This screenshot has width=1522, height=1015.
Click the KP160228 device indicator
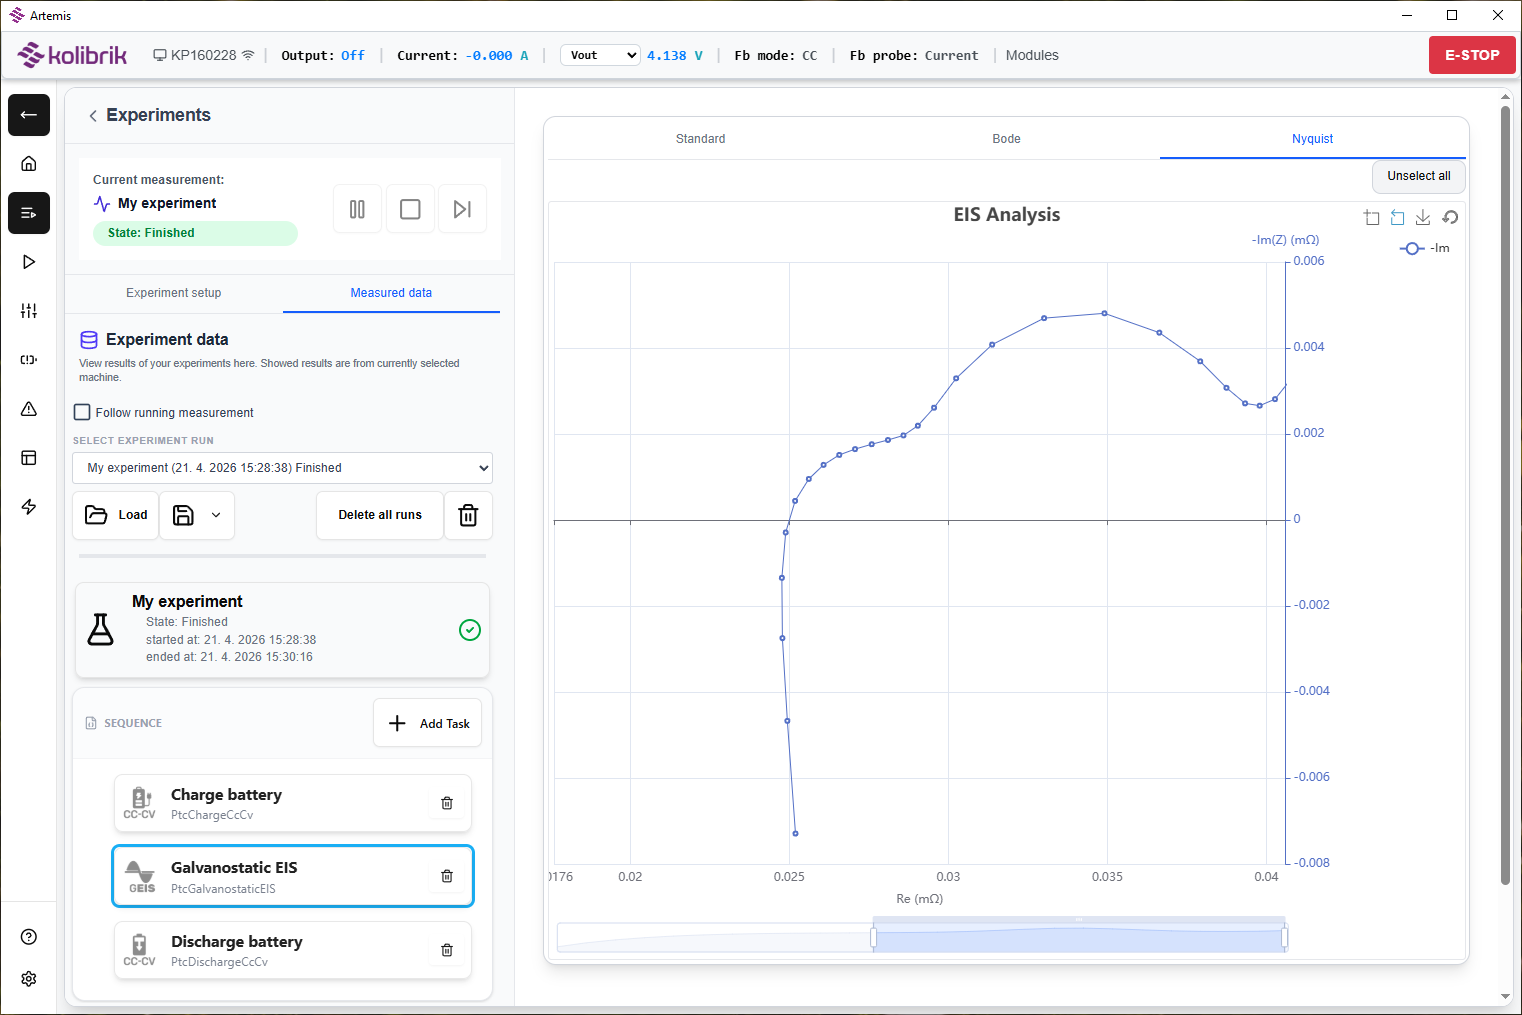coord(203,55)
